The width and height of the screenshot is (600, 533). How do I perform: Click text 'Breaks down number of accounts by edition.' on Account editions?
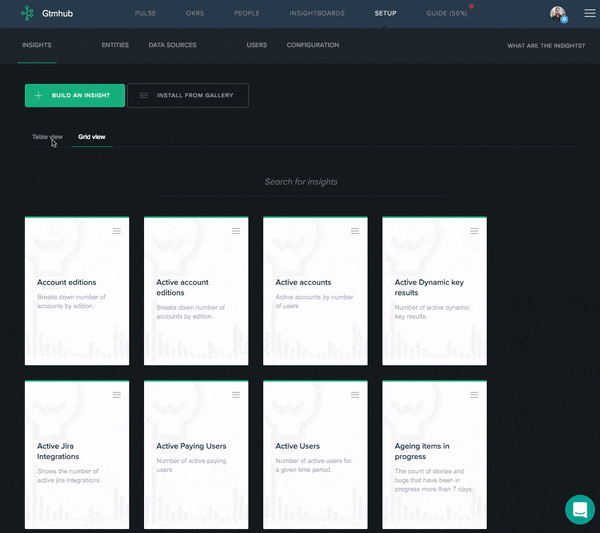(72, 302)
